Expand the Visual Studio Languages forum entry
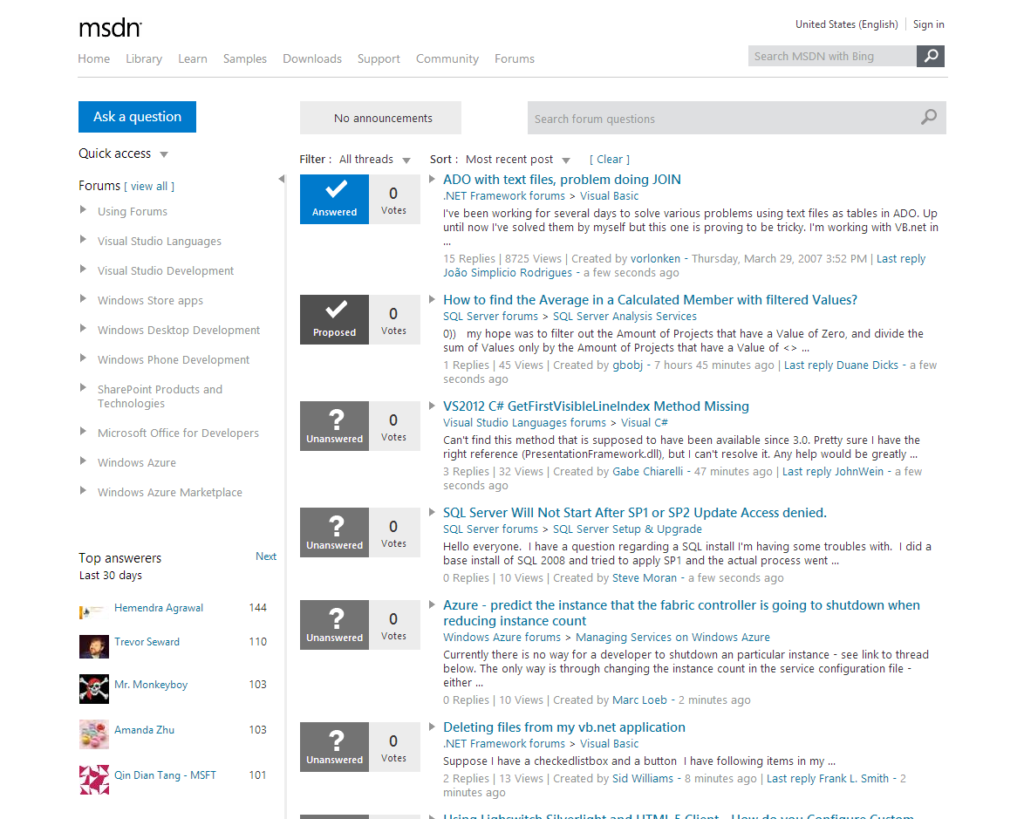 [83, 240]
